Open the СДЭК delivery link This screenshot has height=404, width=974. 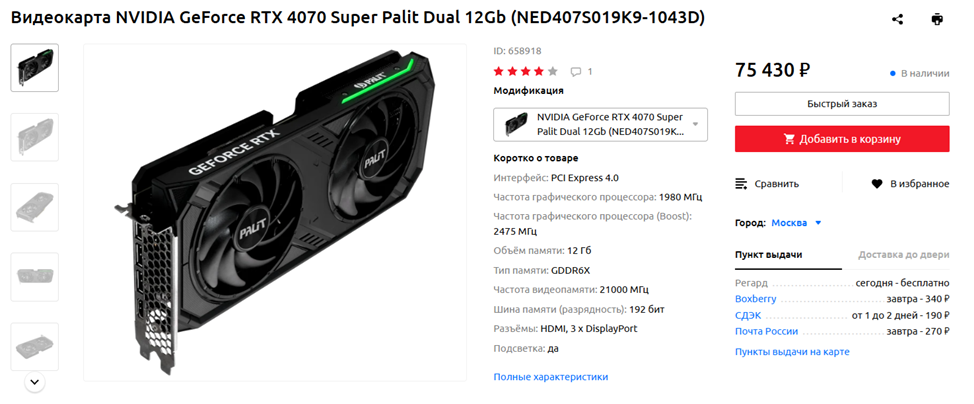pos(748,315)
